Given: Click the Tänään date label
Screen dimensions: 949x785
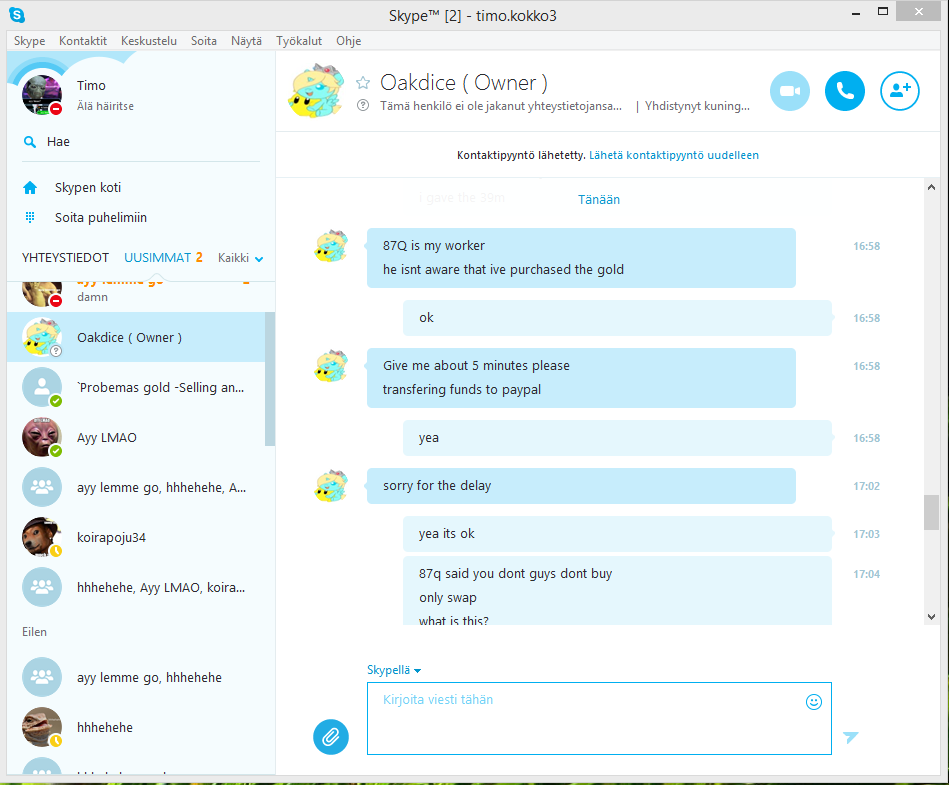Looking at the screenshot, I should 599,200.
